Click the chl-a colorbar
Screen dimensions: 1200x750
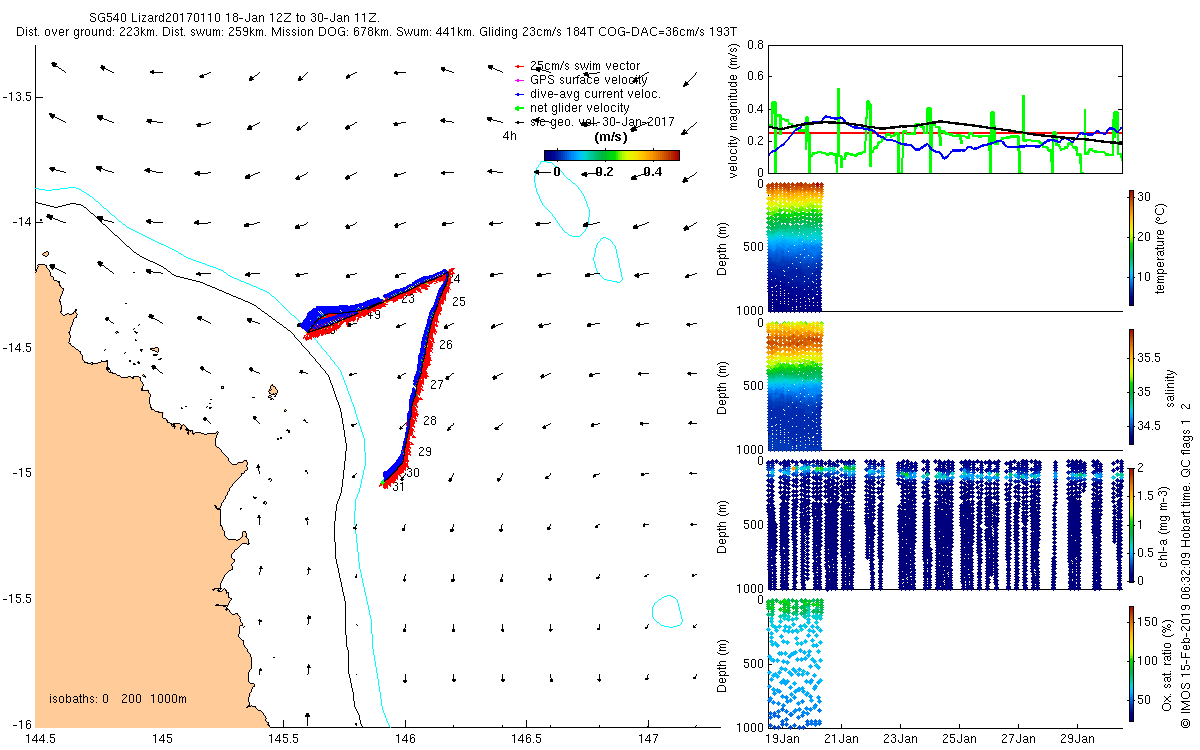pyautogui.click(x=1131, y=524)
